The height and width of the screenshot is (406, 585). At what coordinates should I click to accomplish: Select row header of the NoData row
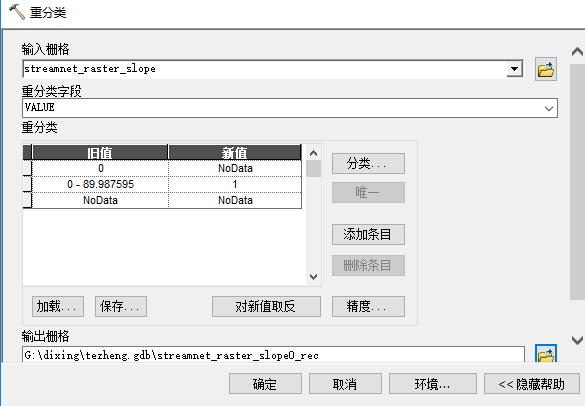coord(27,200)
